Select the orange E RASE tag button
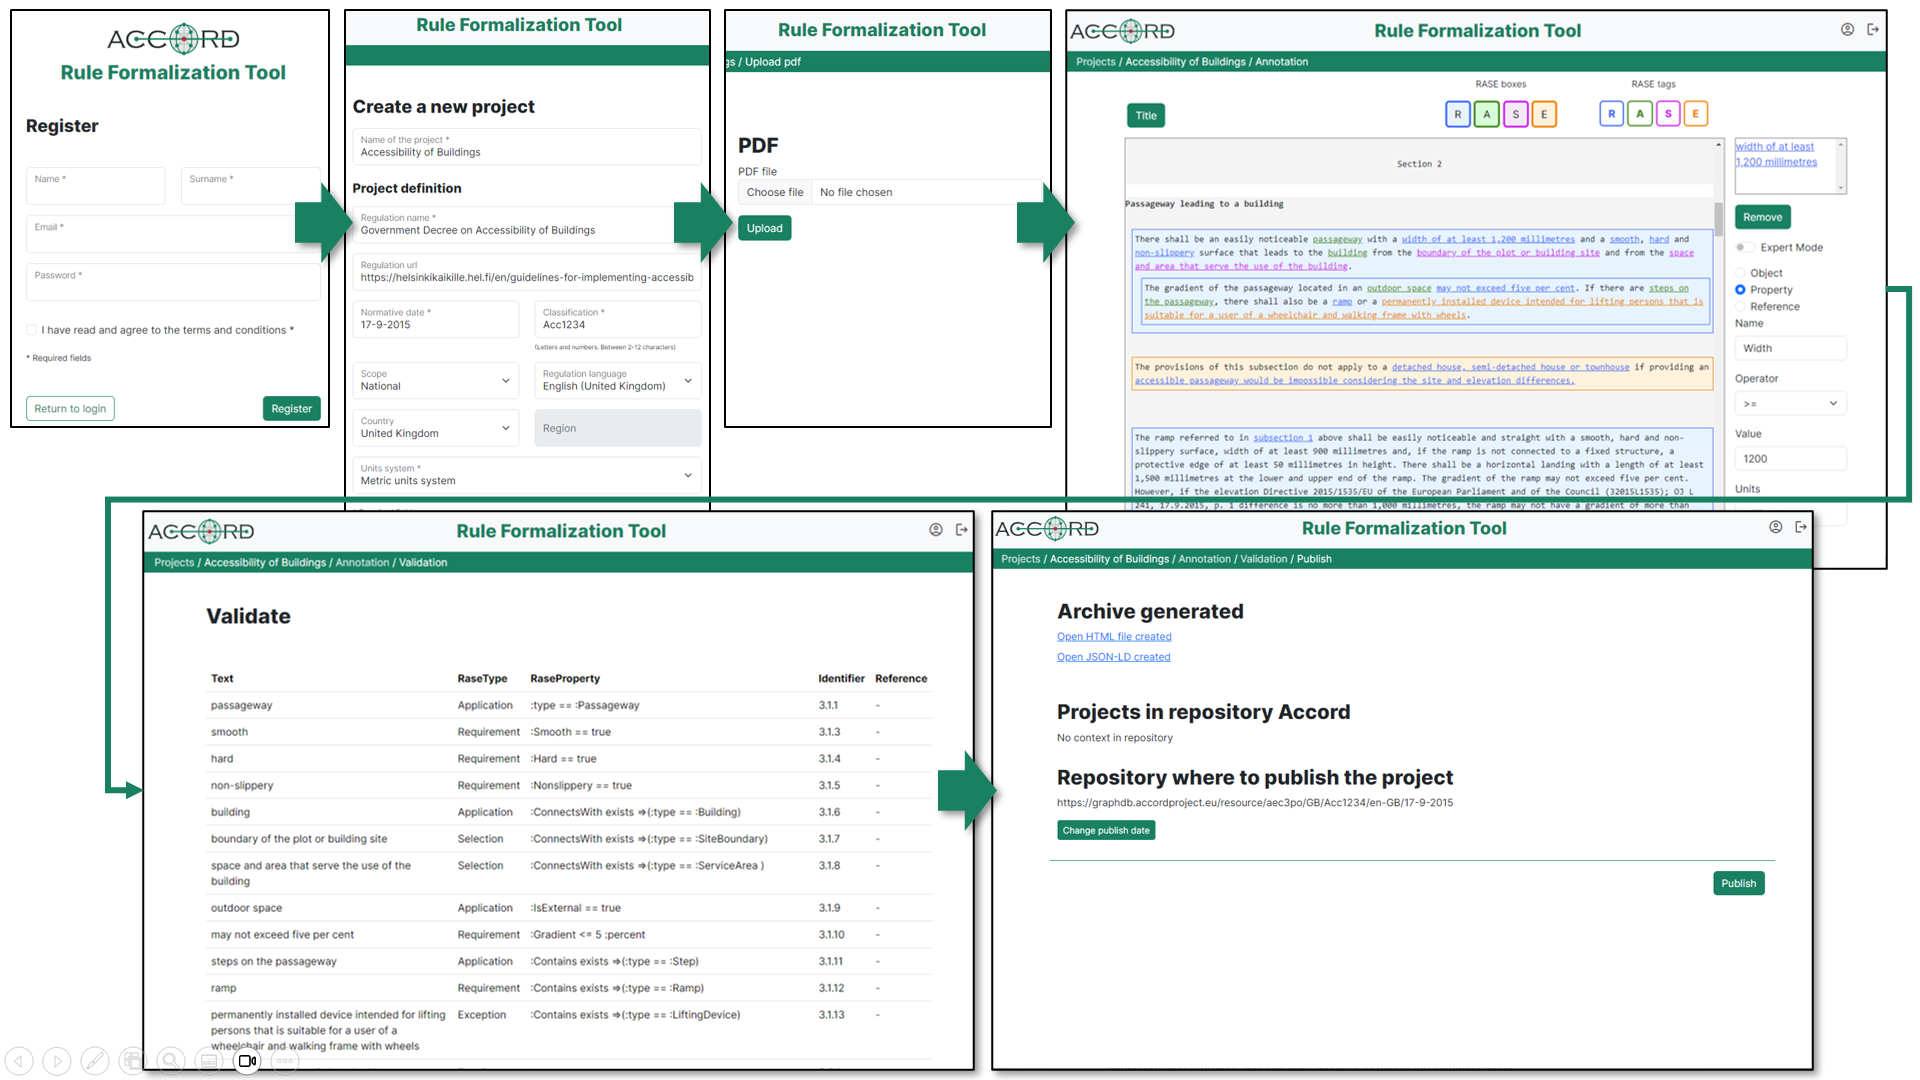Viewport: 1920px width, 1080px height. pyautogui.click(x=1696, y=114)
